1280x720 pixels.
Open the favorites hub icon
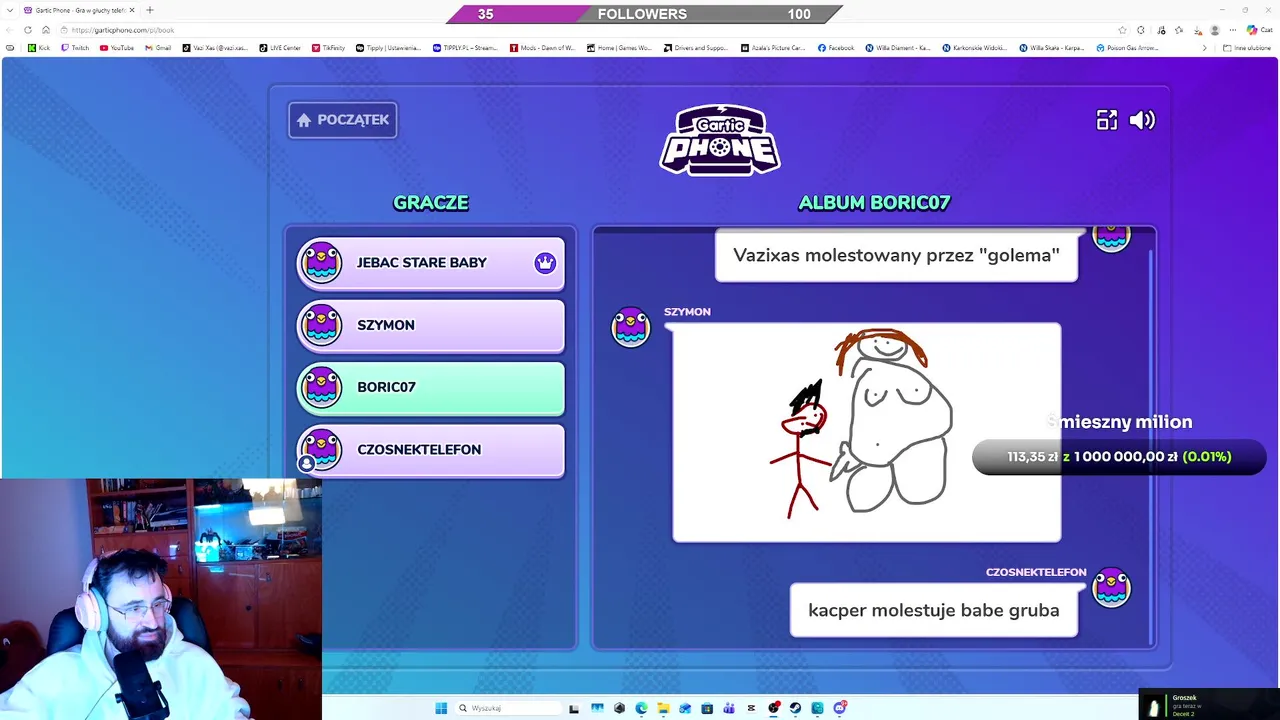(x=1178, y=30)
